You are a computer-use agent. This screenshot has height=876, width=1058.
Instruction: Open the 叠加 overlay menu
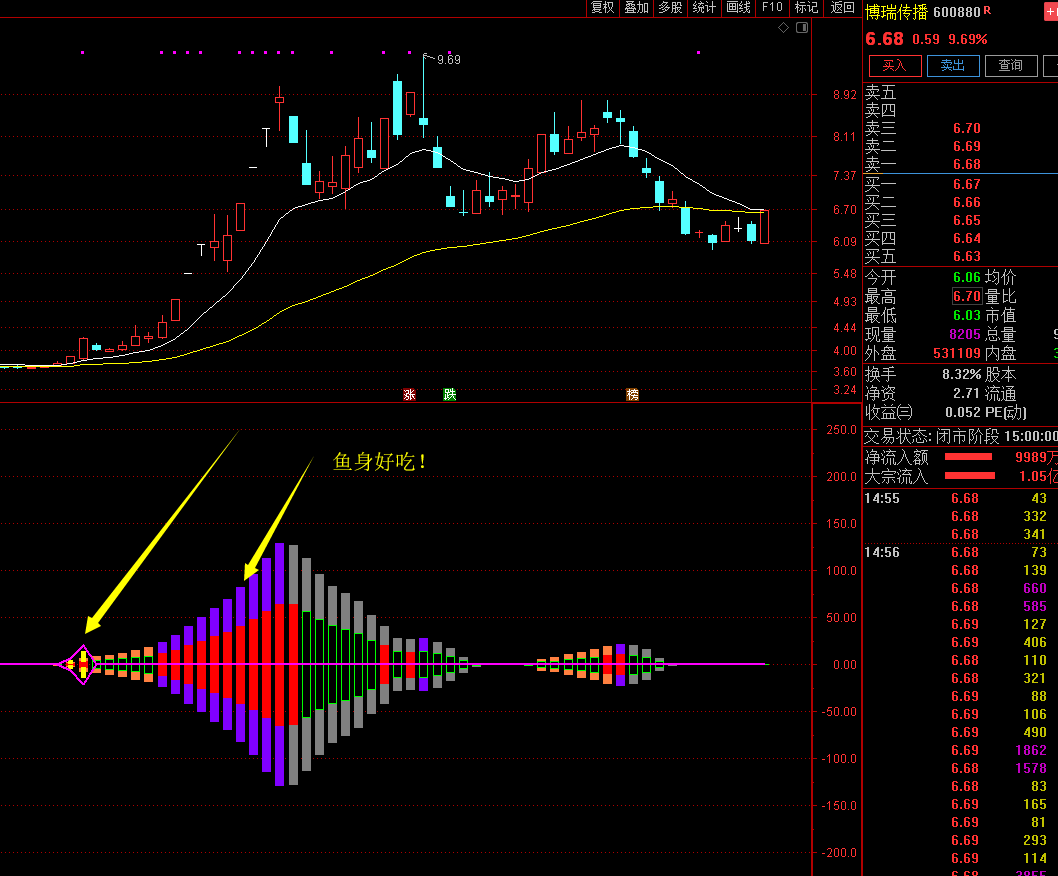point(636,8)
